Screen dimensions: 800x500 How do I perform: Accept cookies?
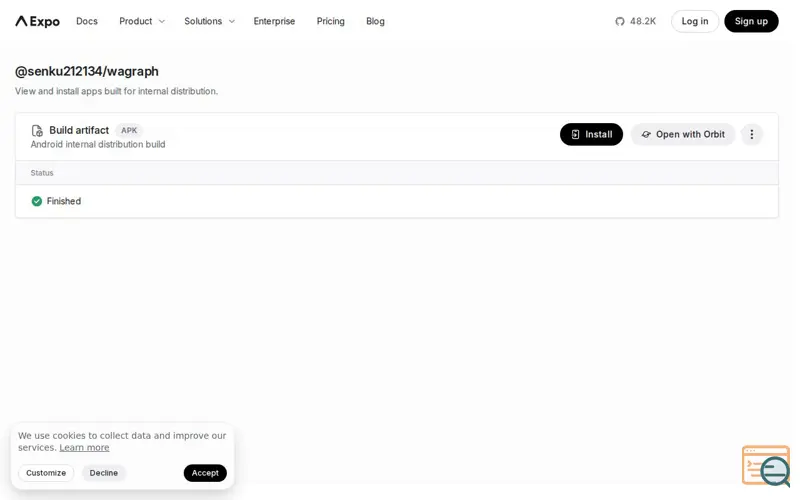205,473
